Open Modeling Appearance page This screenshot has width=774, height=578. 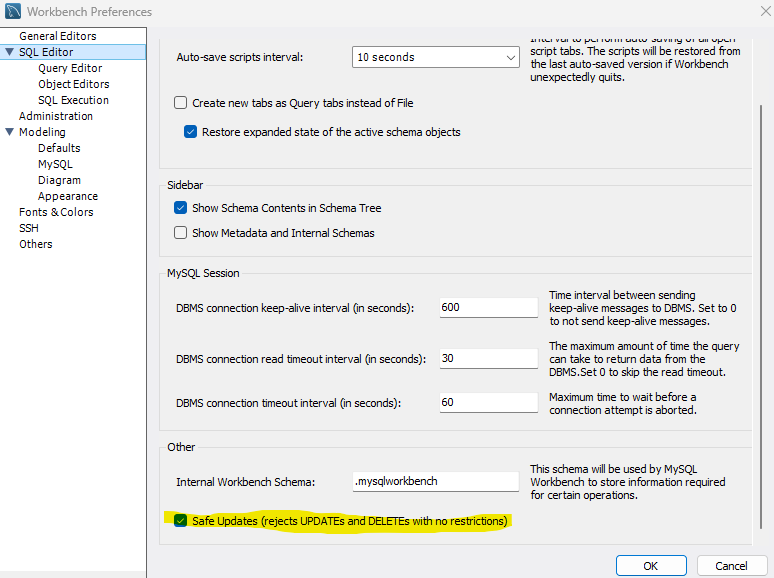tap(68, 196)
